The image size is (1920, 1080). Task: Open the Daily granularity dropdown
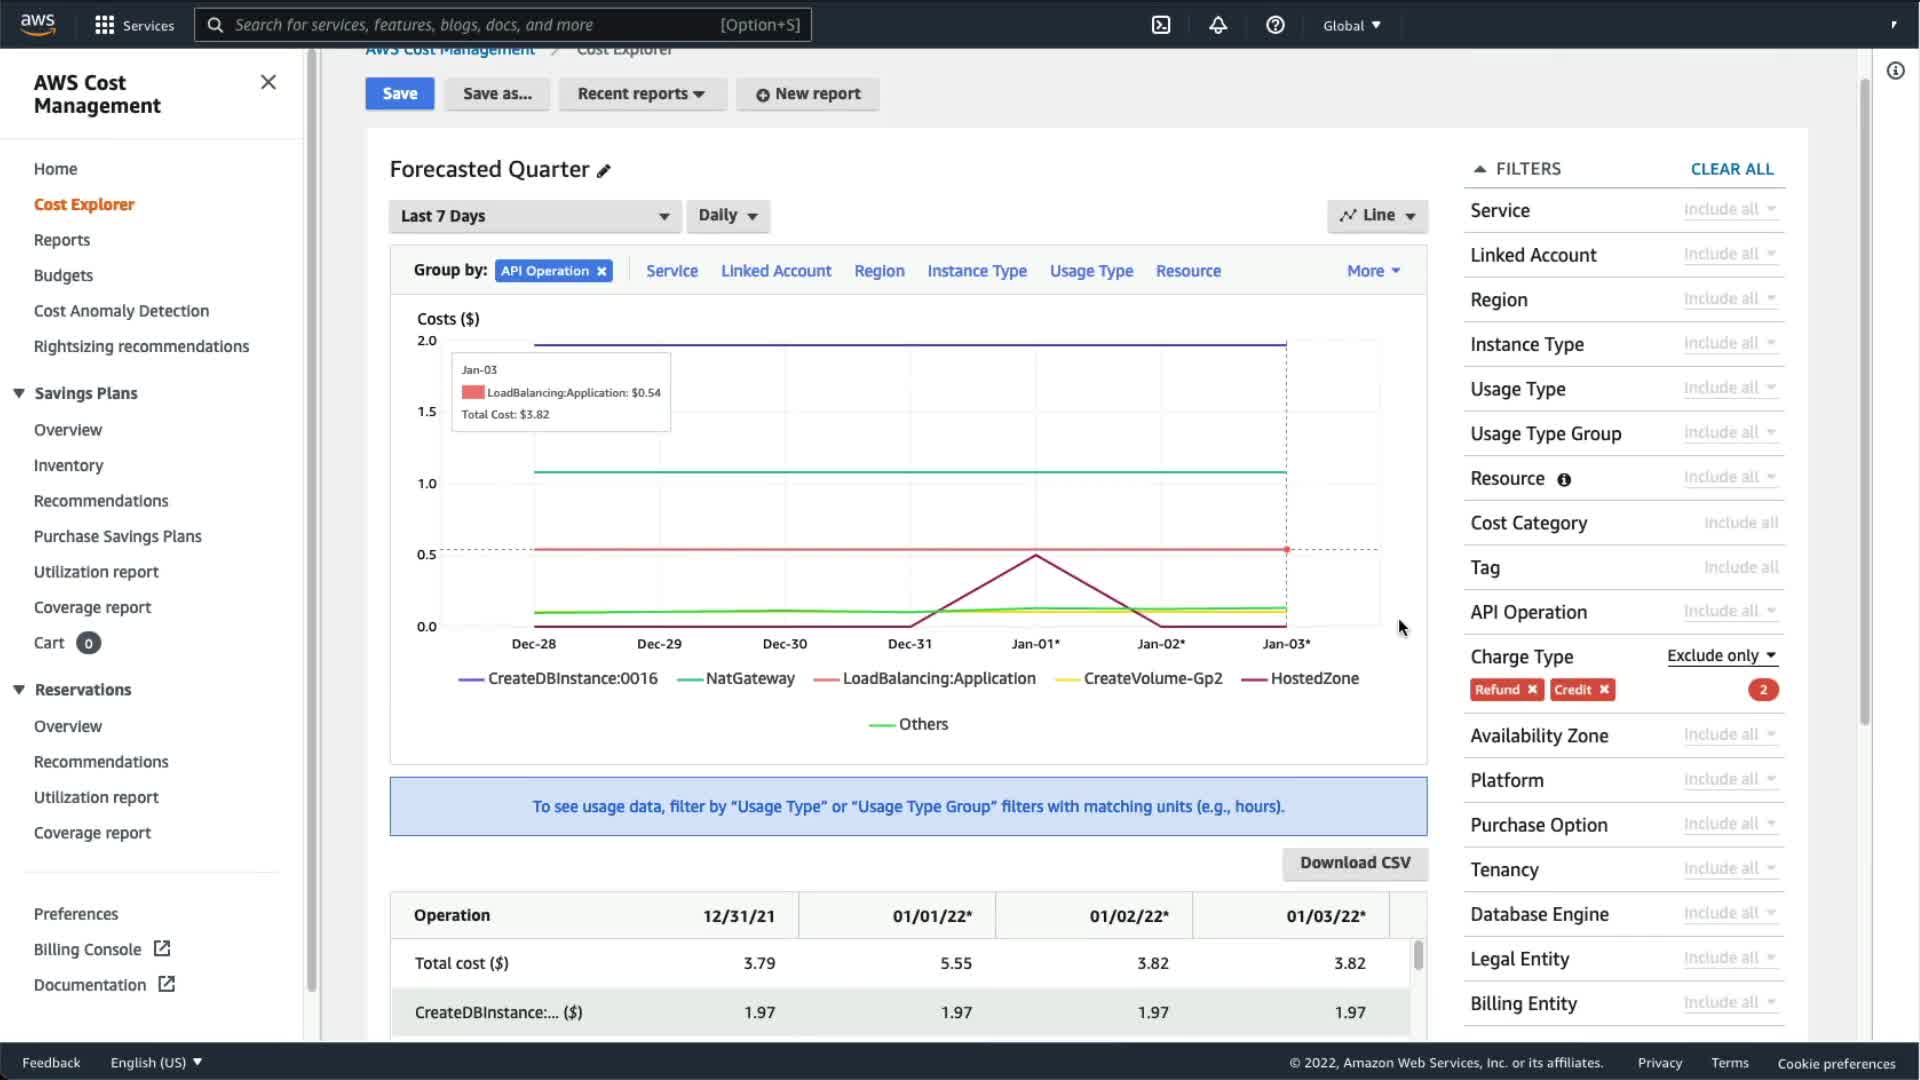[x=727, y=215]
